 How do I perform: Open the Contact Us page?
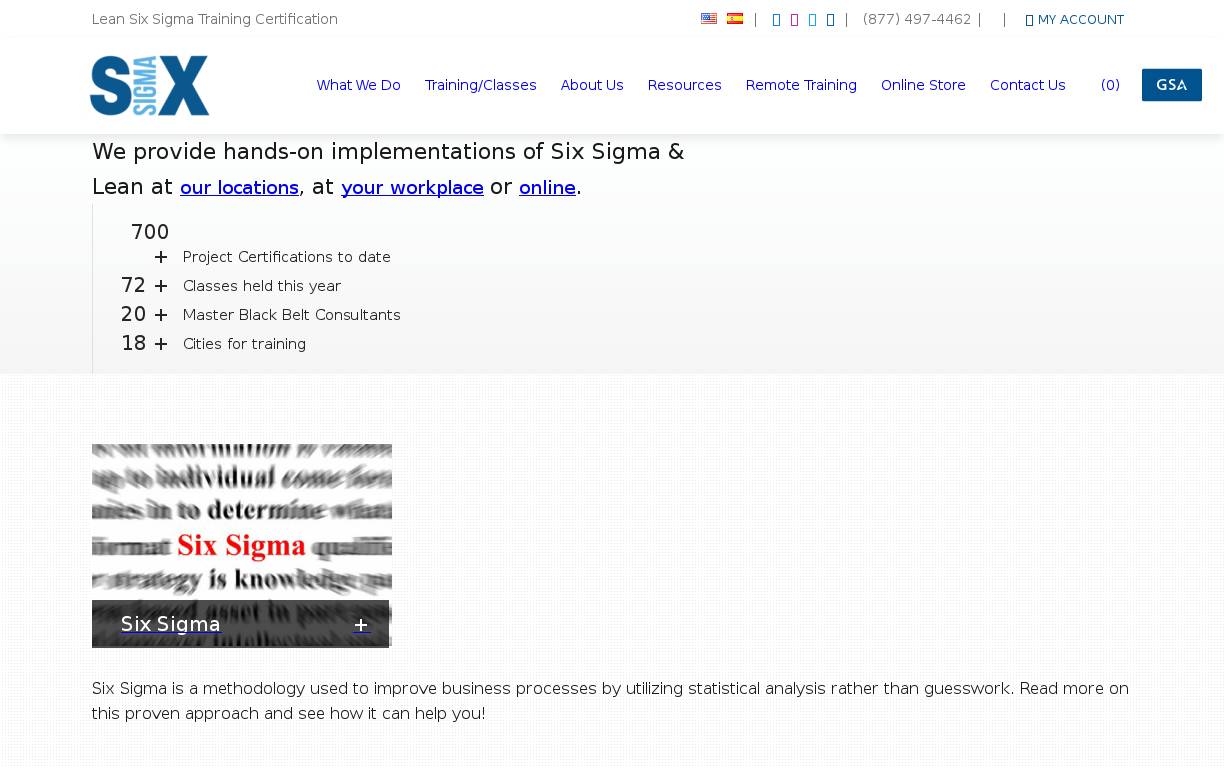tap(1027, 85)
